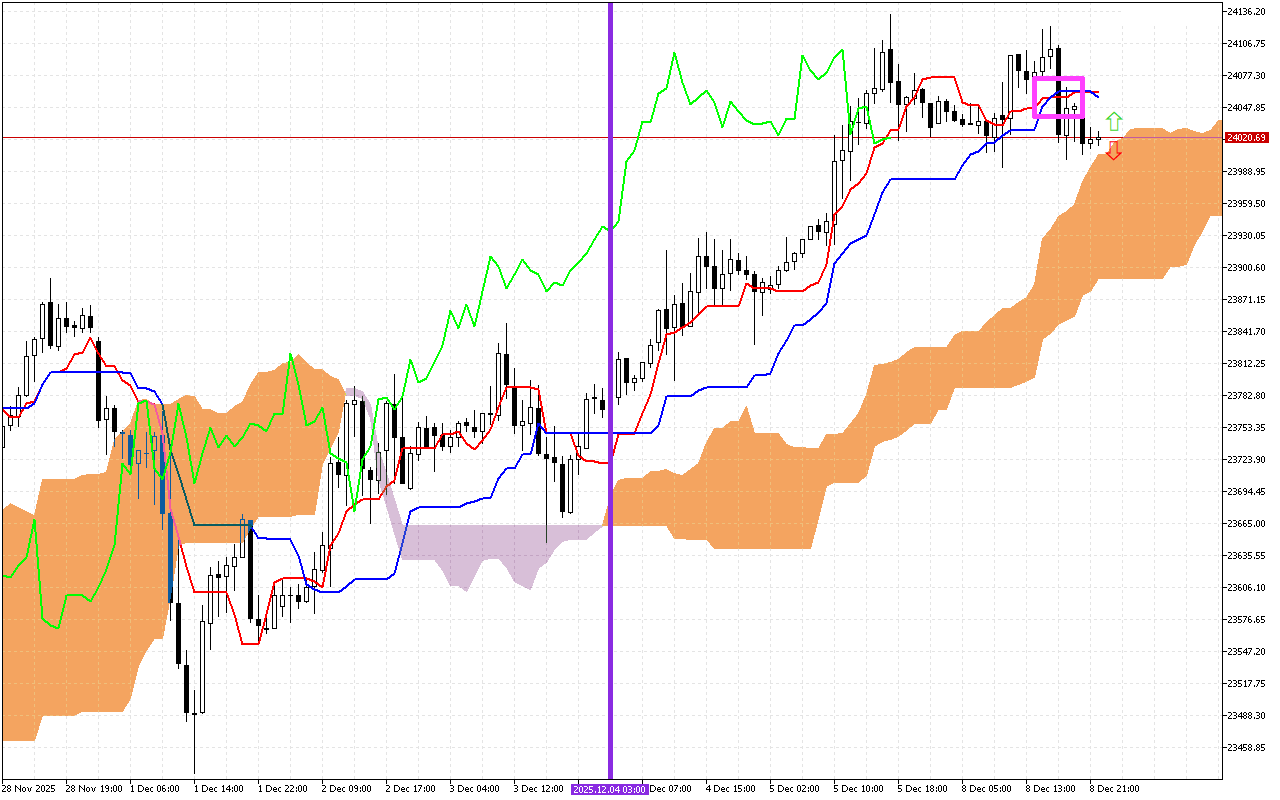The width and height of the screenshot is (1280, 800).
Task: Click the red down arrow marker
Action: pyautogui.click(x=1114, y=151)
